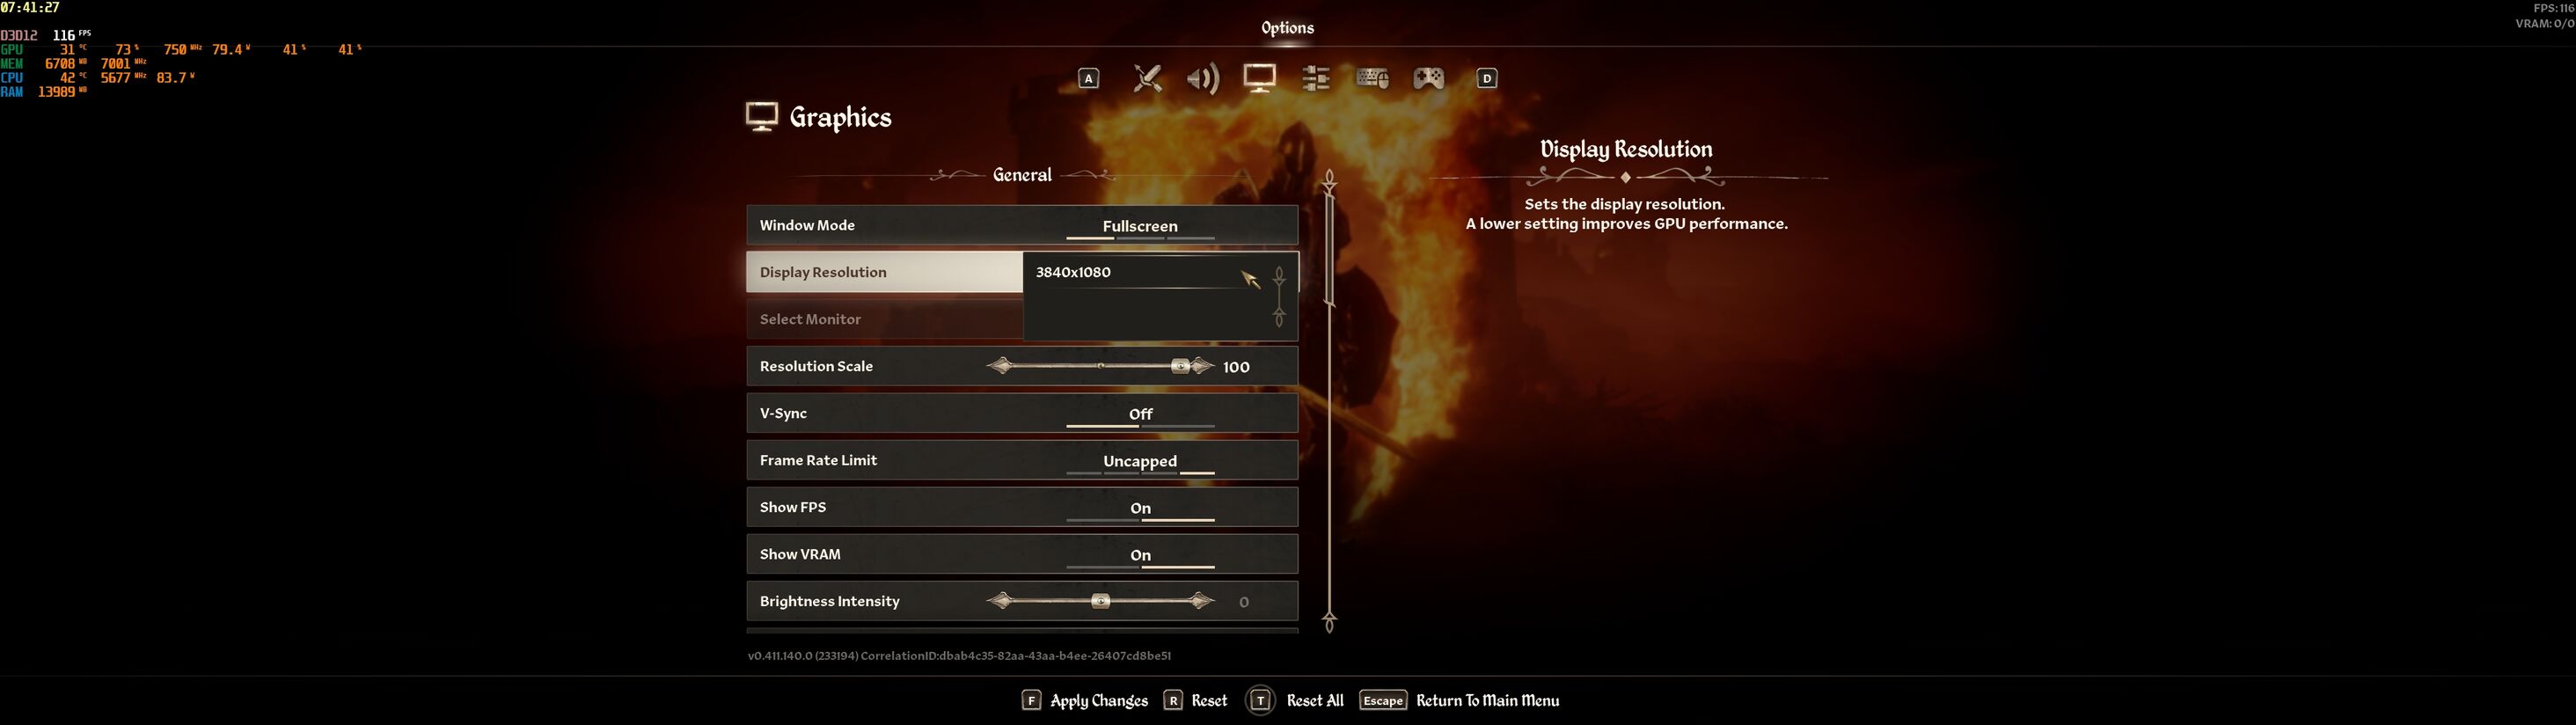Apply Changes with the F button
2576x725 pixels.
[x=1084, y=700]
